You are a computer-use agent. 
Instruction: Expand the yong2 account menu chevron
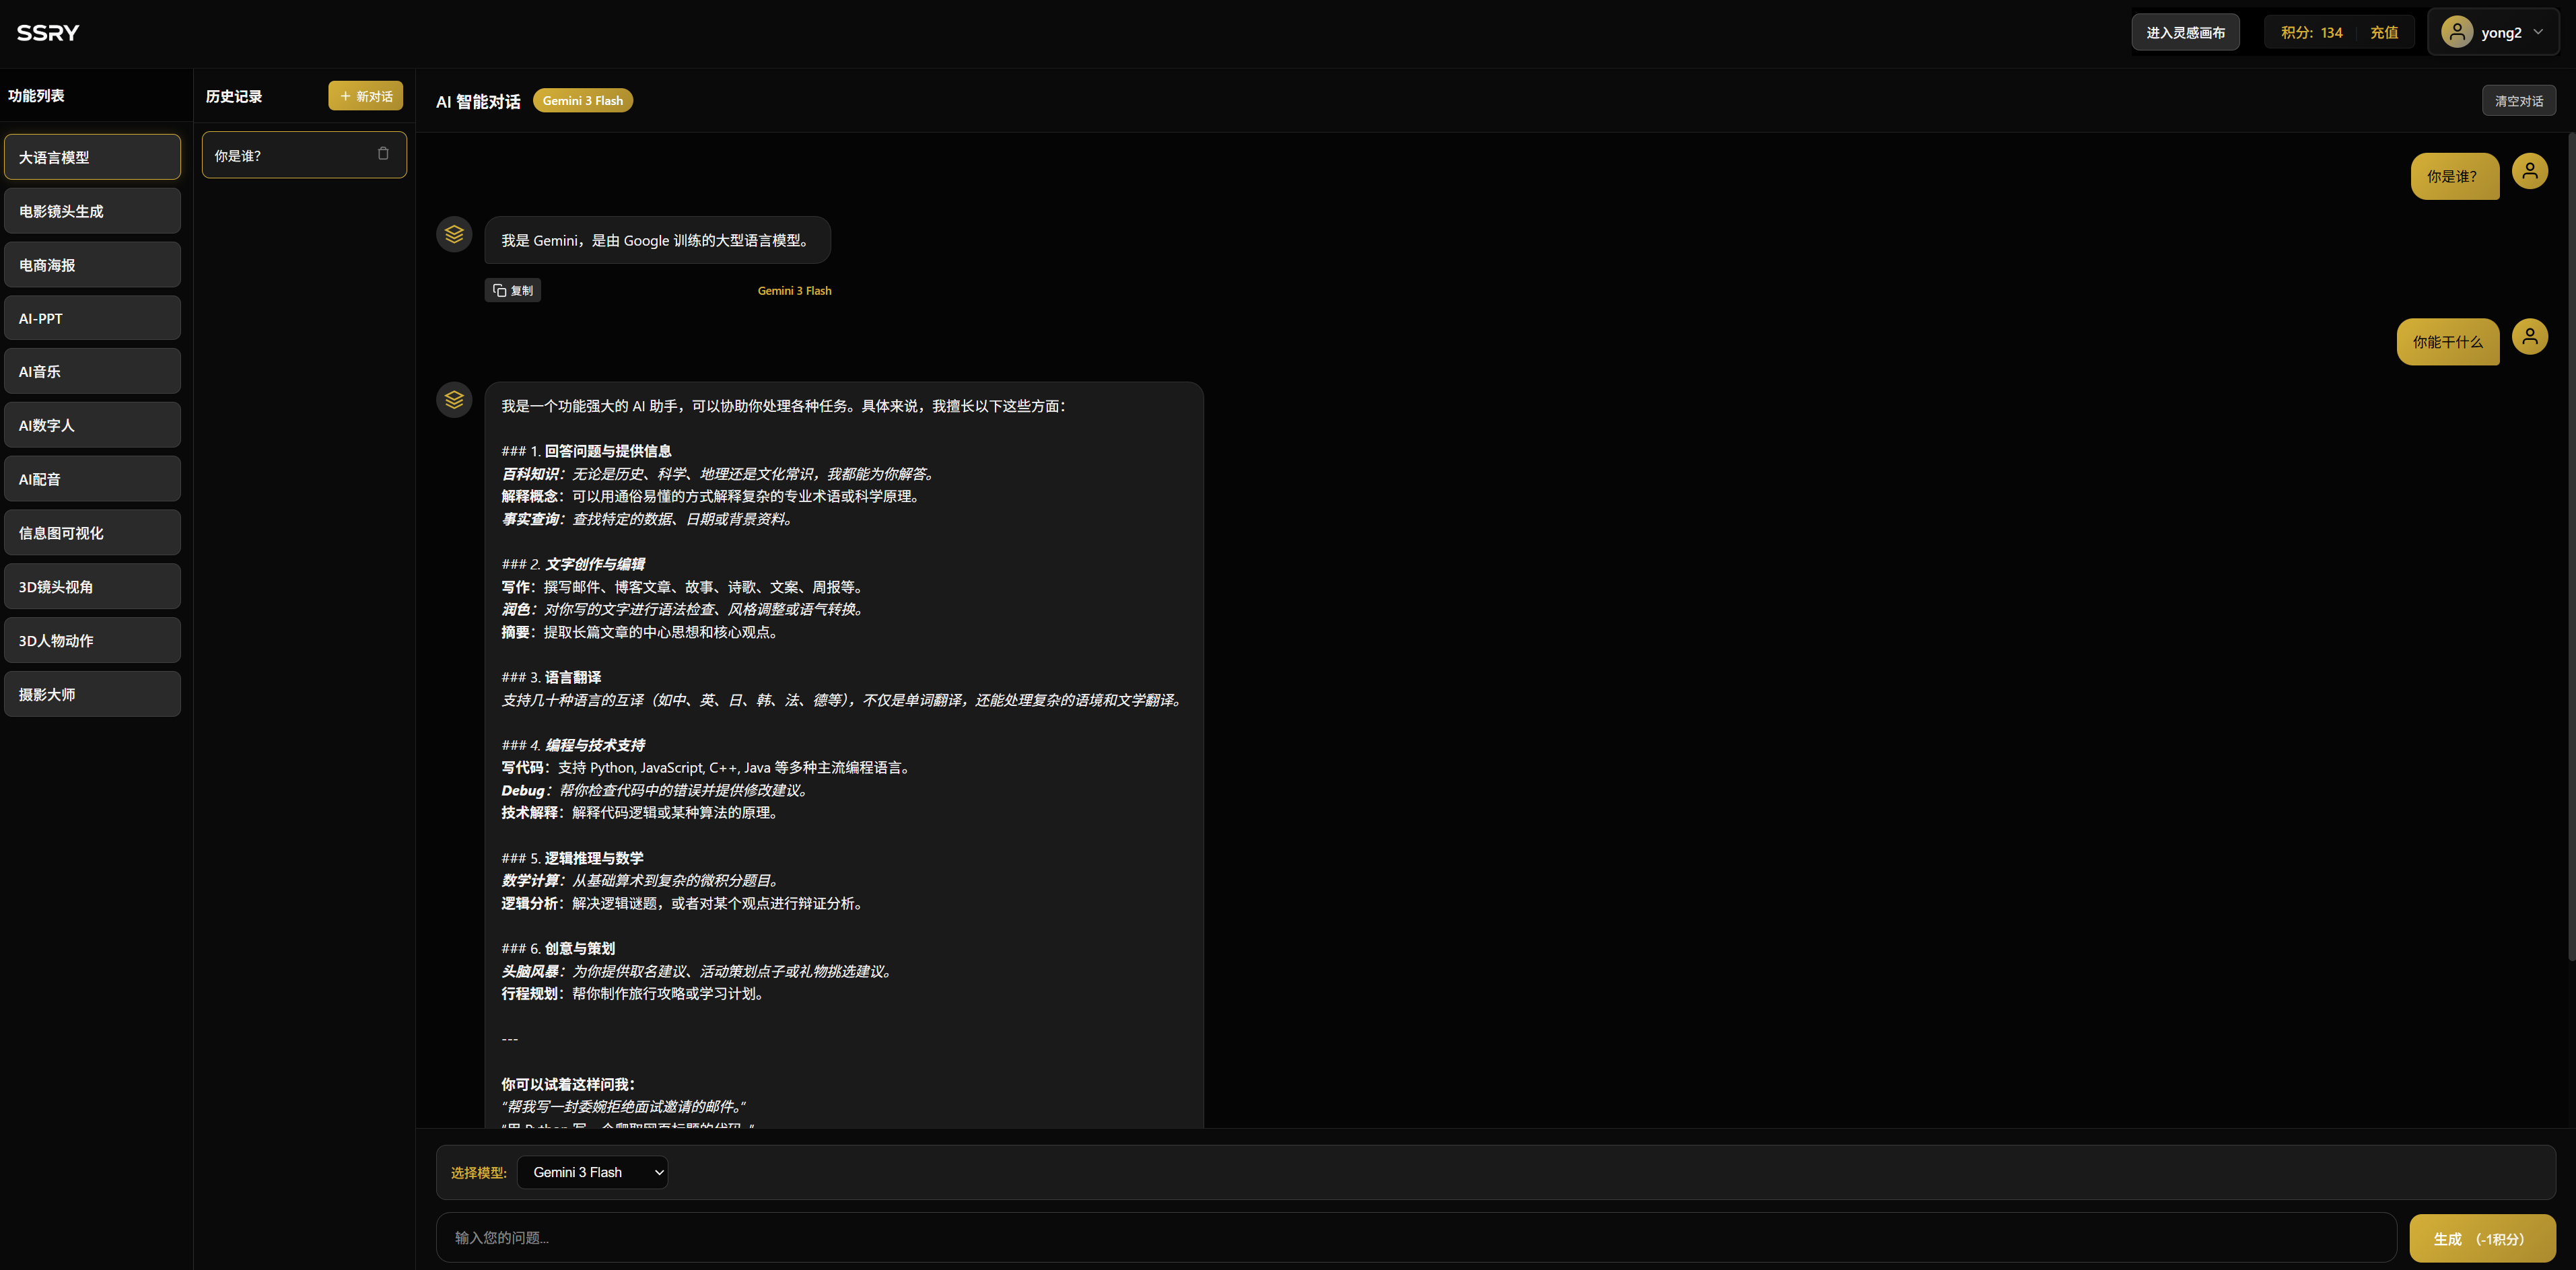[x=2539, y=32]
